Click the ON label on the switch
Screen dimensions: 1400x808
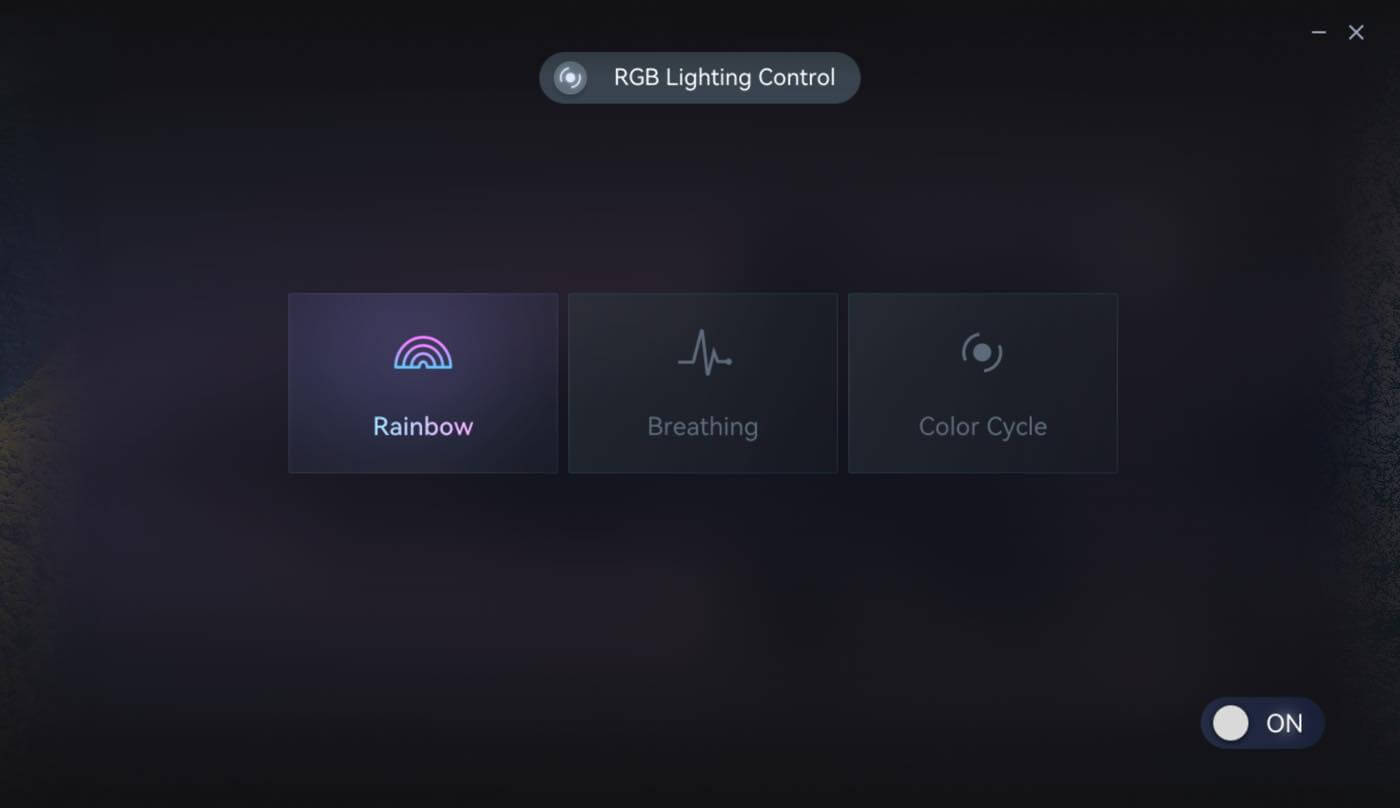click(x=1284, y=723)
